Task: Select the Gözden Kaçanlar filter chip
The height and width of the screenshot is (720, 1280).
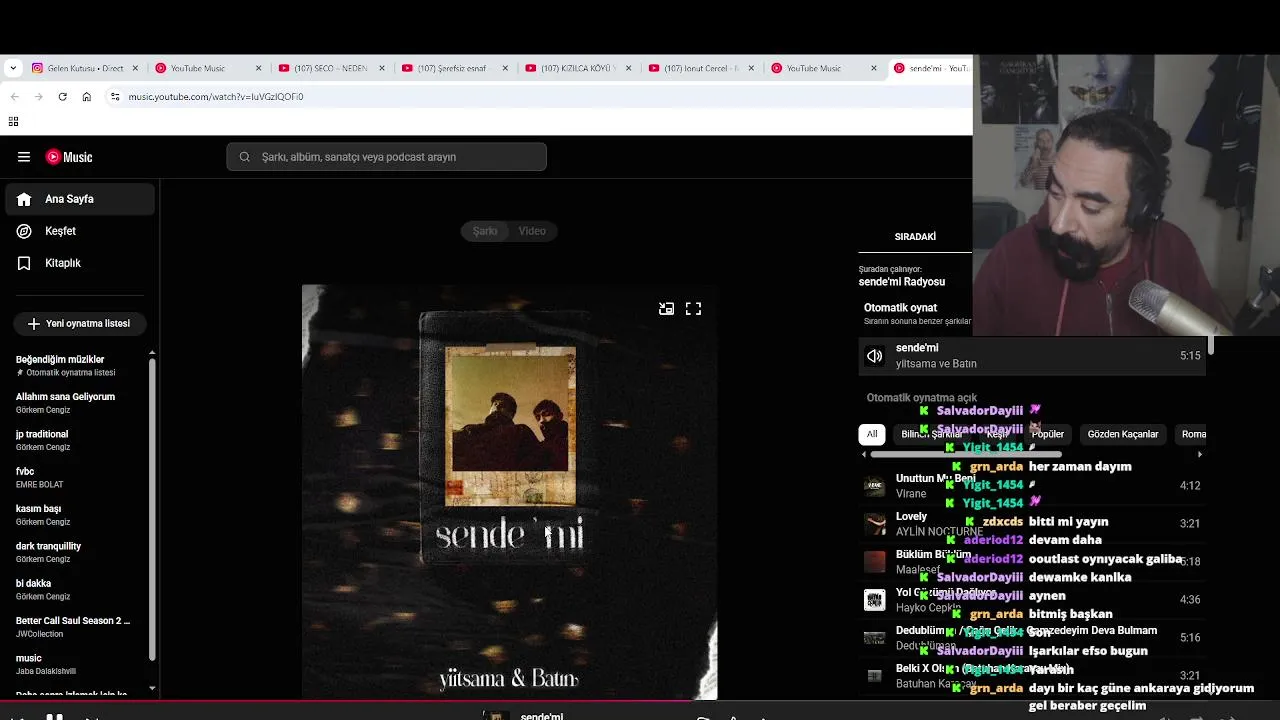Action: point(1123,434)
